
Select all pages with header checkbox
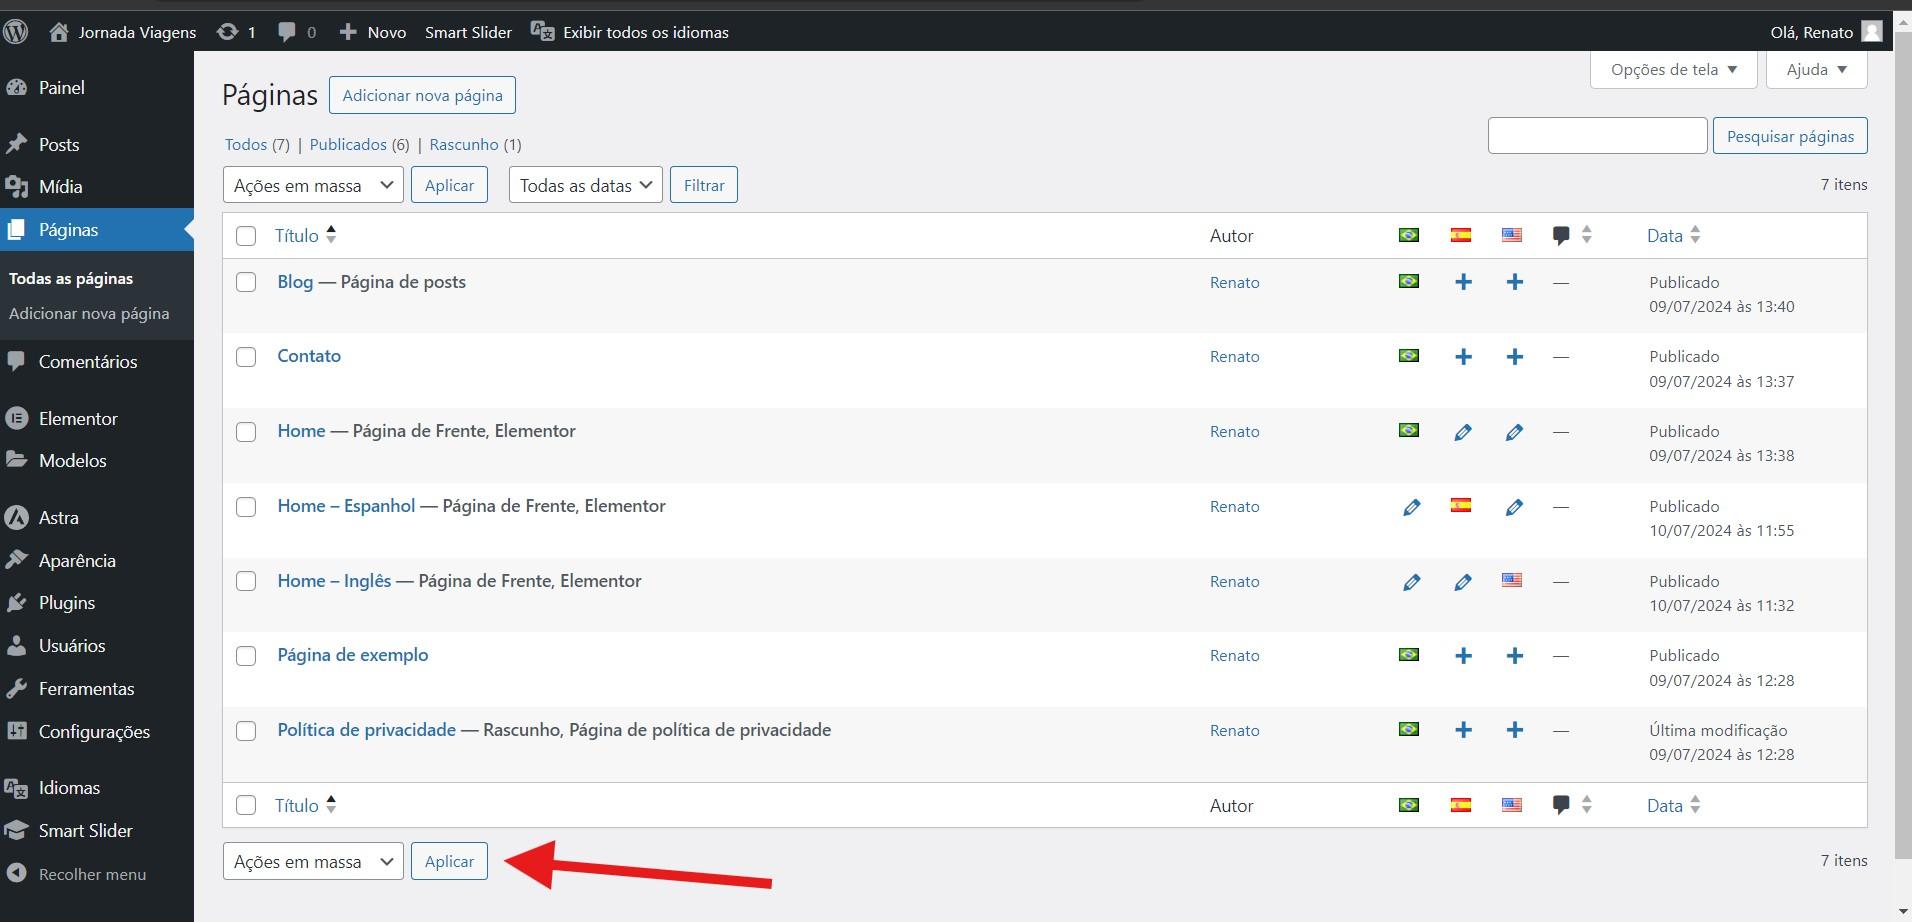pos(246,236)
